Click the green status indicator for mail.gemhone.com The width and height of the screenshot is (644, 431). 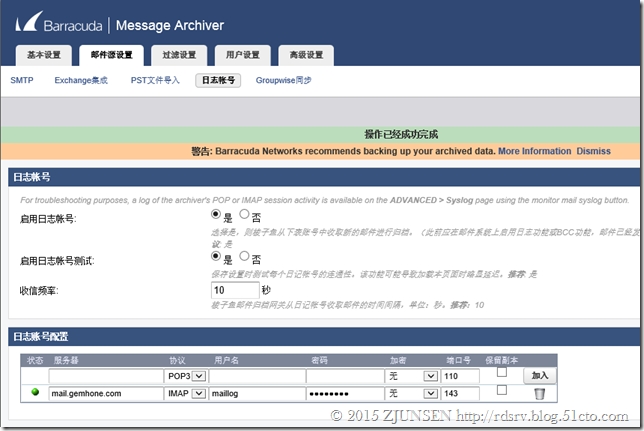click(x=35, y=392)
